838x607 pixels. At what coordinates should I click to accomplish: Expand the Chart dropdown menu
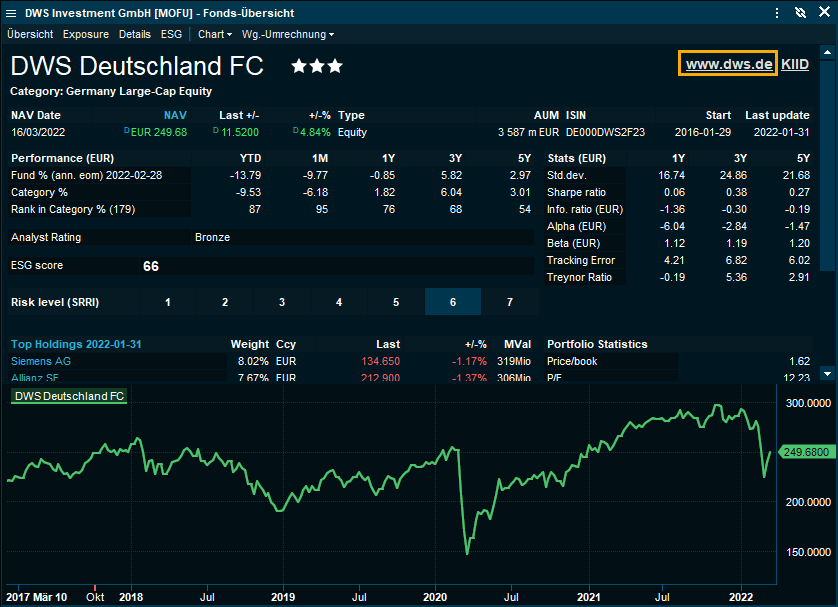214,34
